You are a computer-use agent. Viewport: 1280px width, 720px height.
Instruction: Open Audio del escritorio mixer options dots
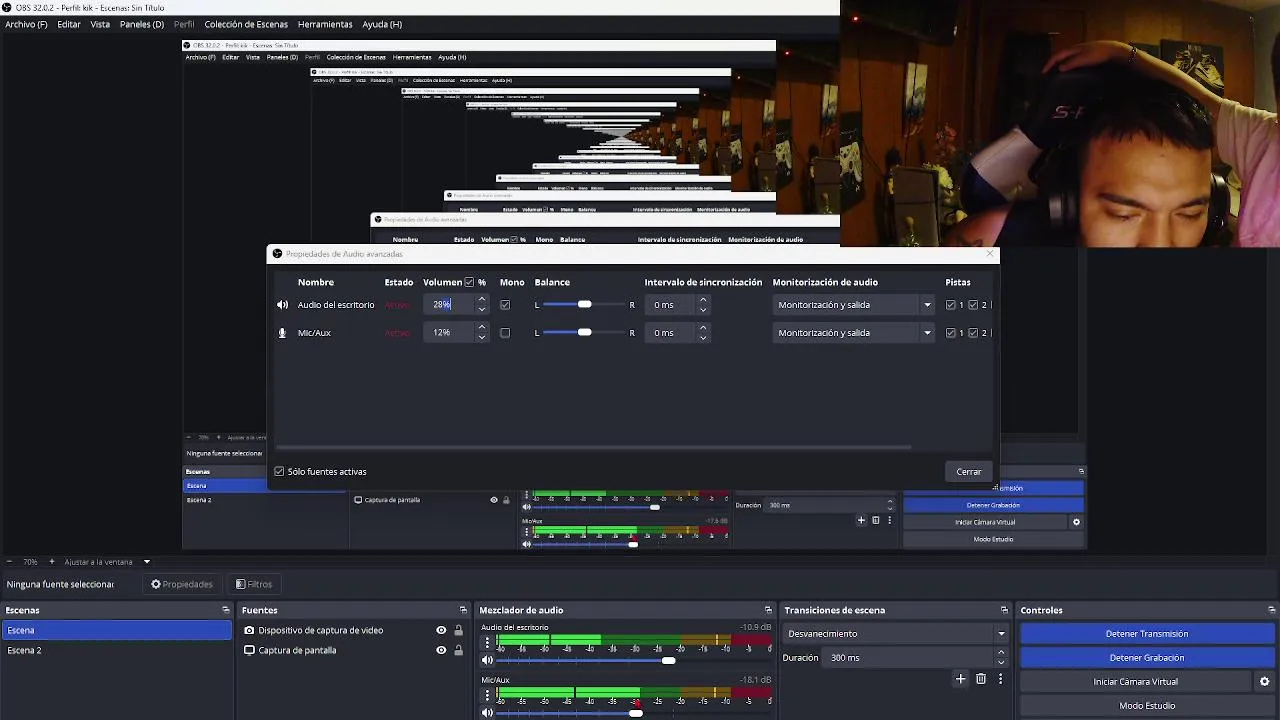[x=487, y=643]
